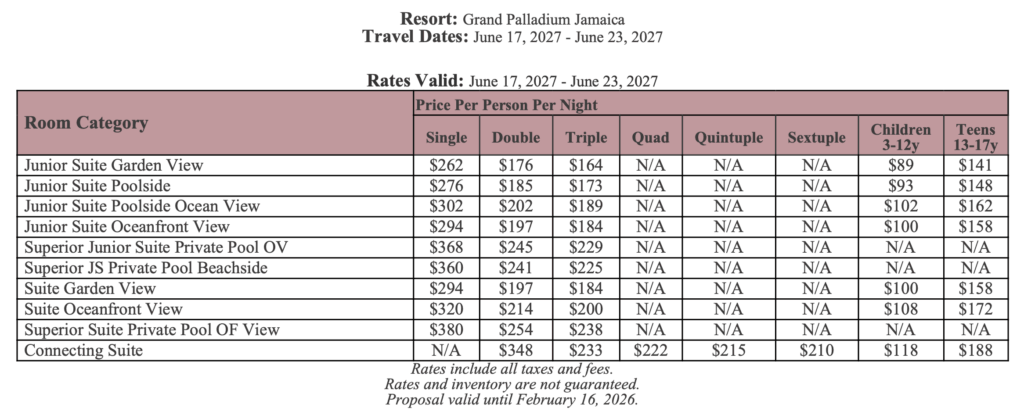This screenshot has height=415, width=1024.
Task: Select the Single column header
Action: click(x=446, y=137)
